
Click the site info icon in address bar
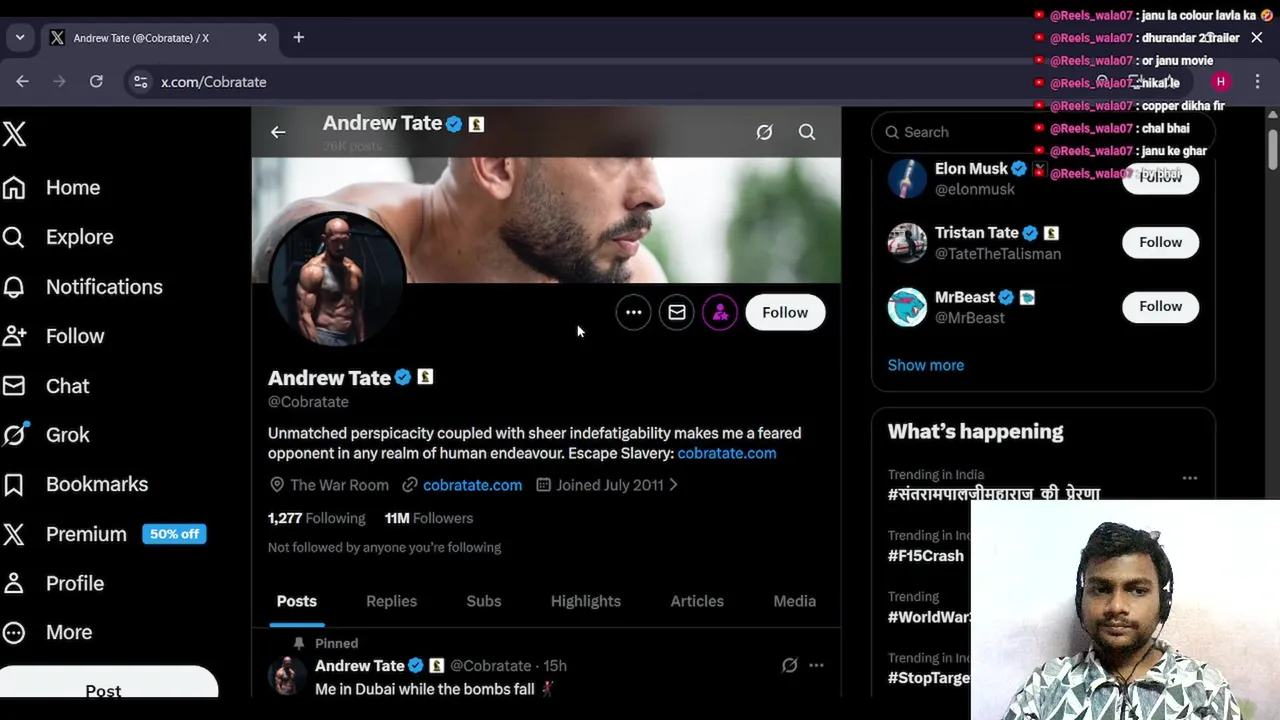click(140, 82)
